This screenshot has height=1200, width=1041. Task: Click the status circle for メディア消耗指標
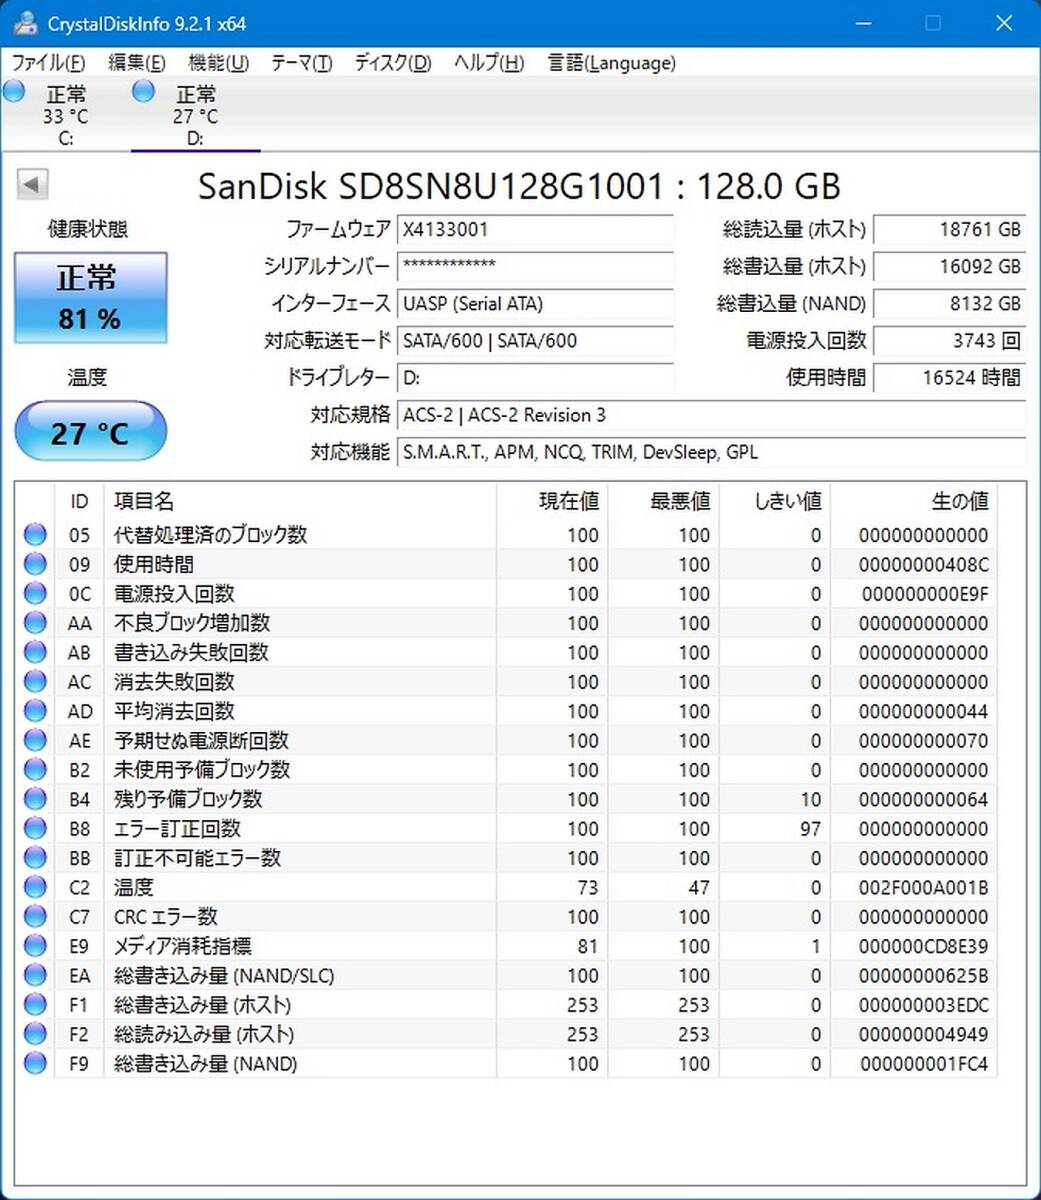[35, 946]
